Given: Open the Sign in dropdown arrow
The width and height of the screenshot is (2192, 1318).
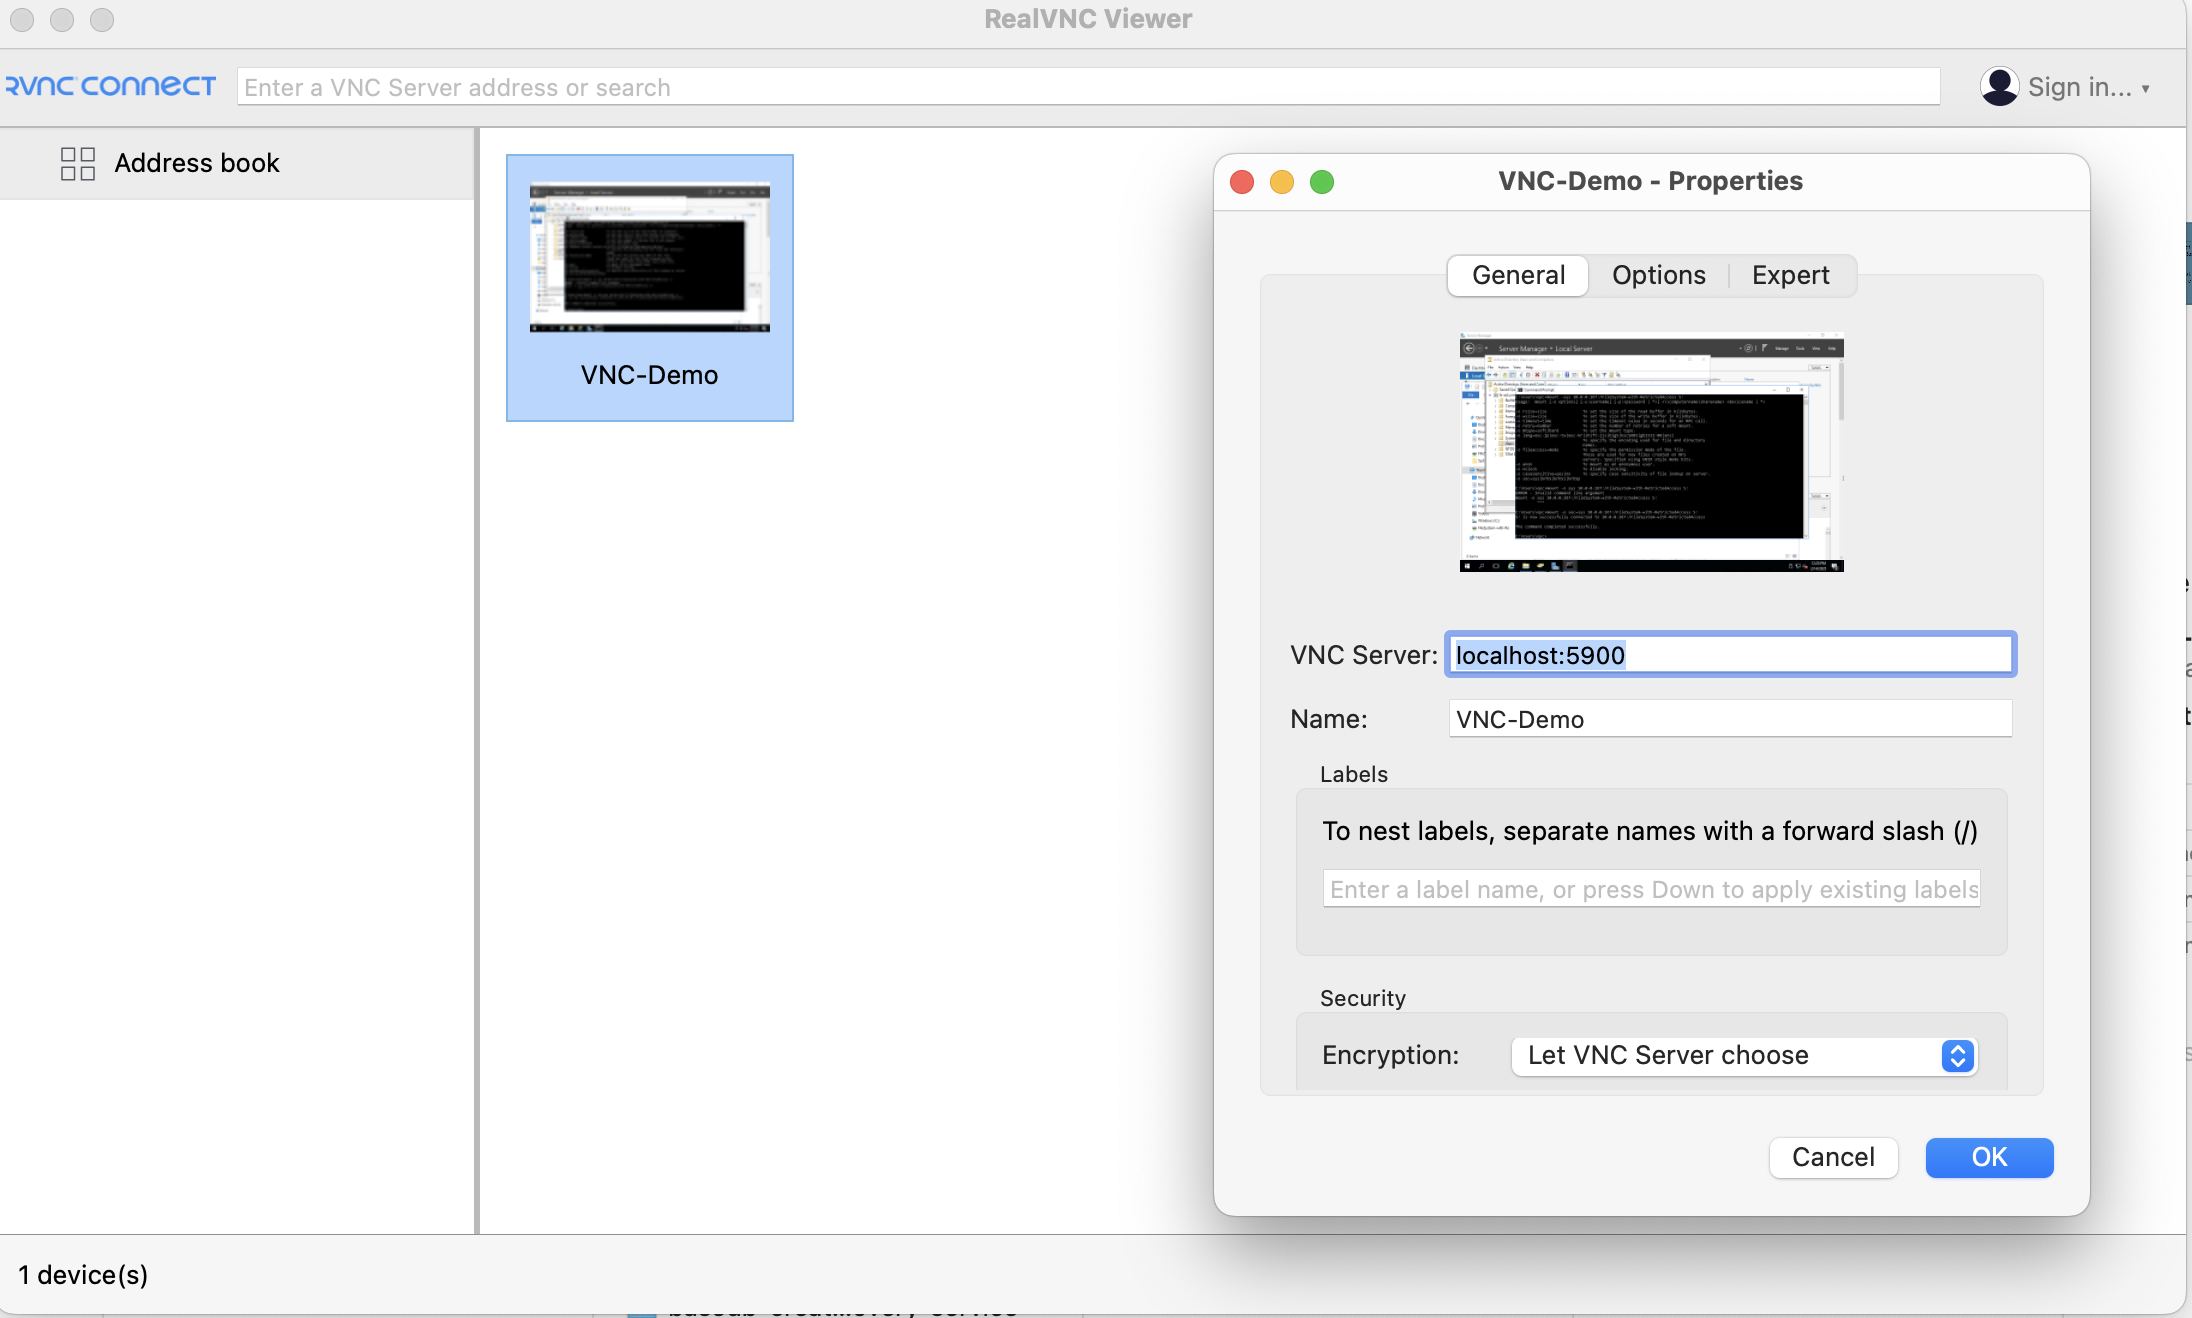Looking at the screenshot, I should 2145,89.
